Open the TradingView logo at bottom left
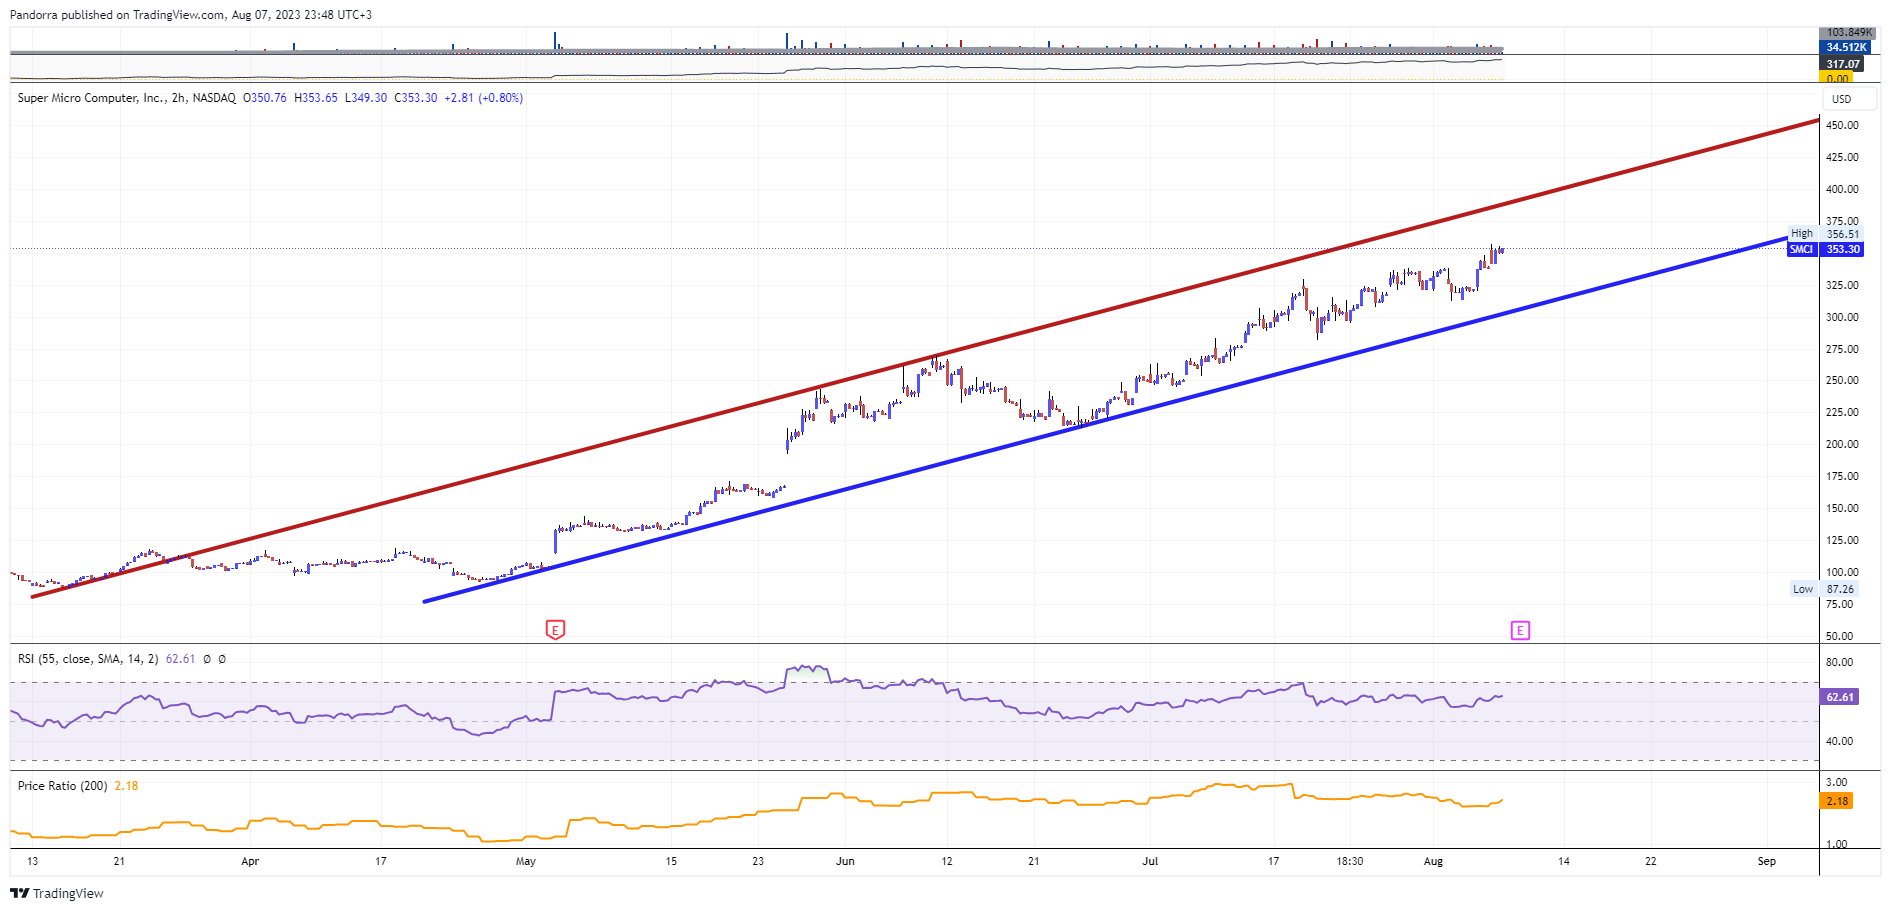Viewport: 1891px width, 911px height. point(57,893)
